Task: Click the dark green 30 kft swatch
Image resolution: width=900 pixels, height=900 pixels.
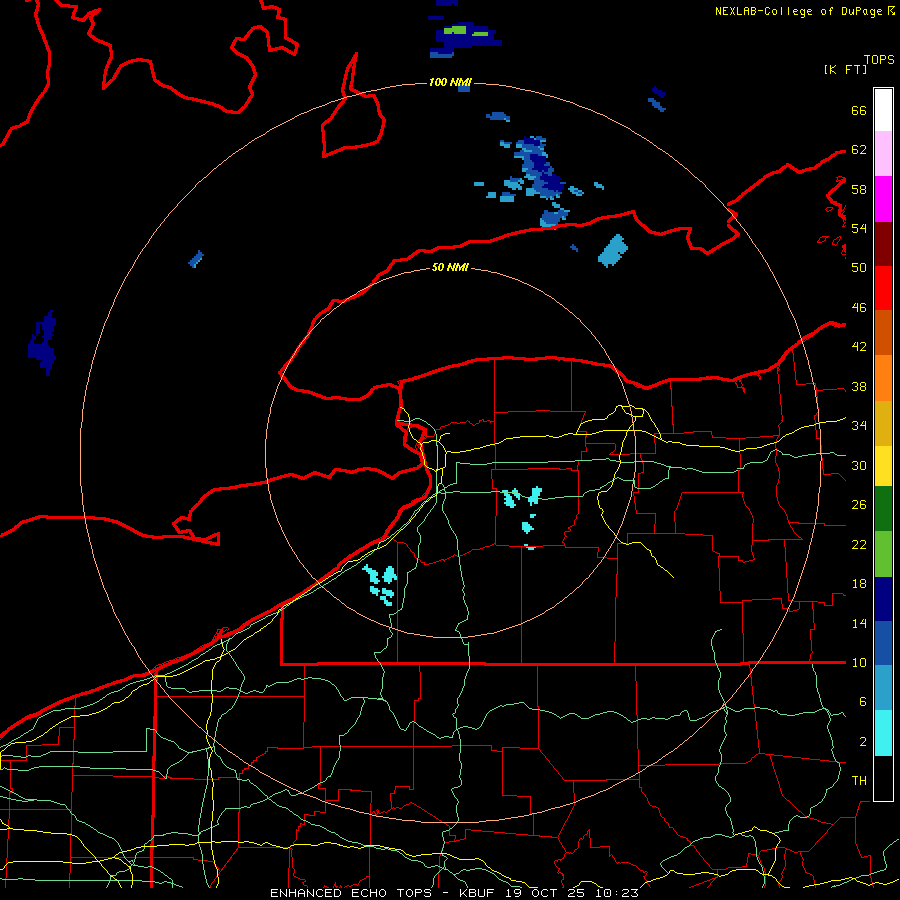Action: [883, 509]
